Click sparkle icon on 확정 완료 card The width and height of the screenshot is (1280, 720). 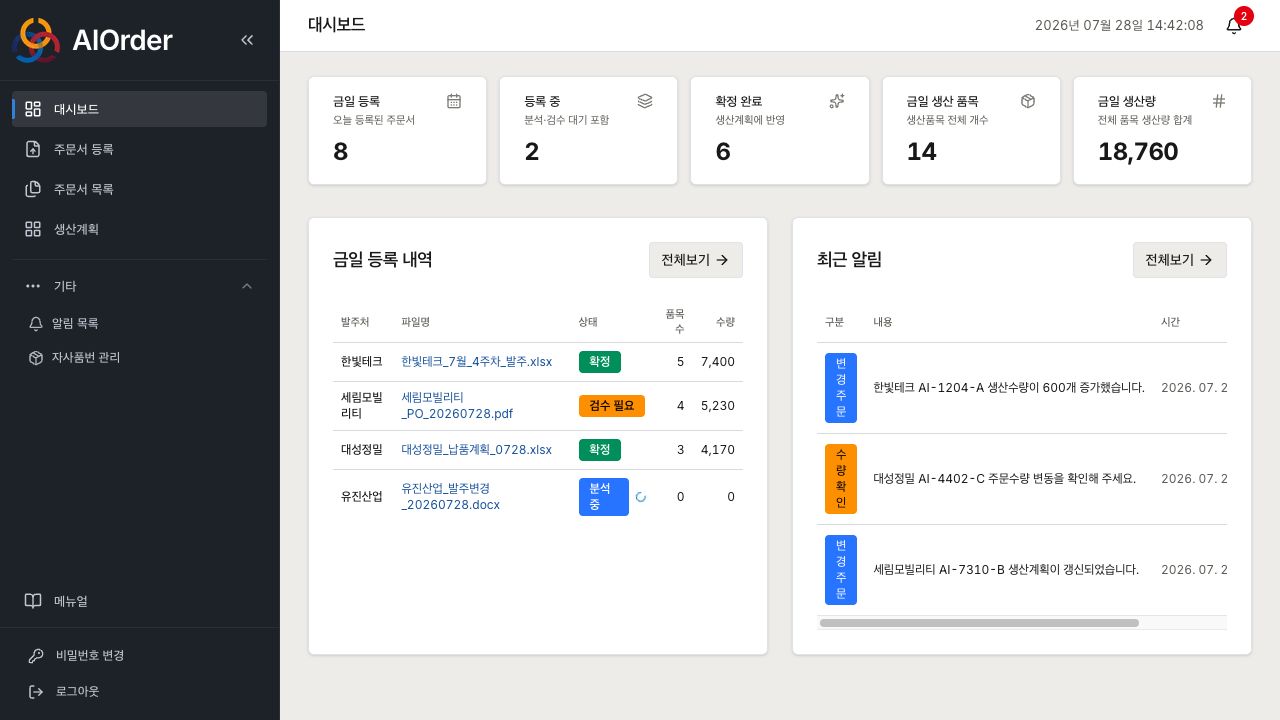click(x=837, y=101)
